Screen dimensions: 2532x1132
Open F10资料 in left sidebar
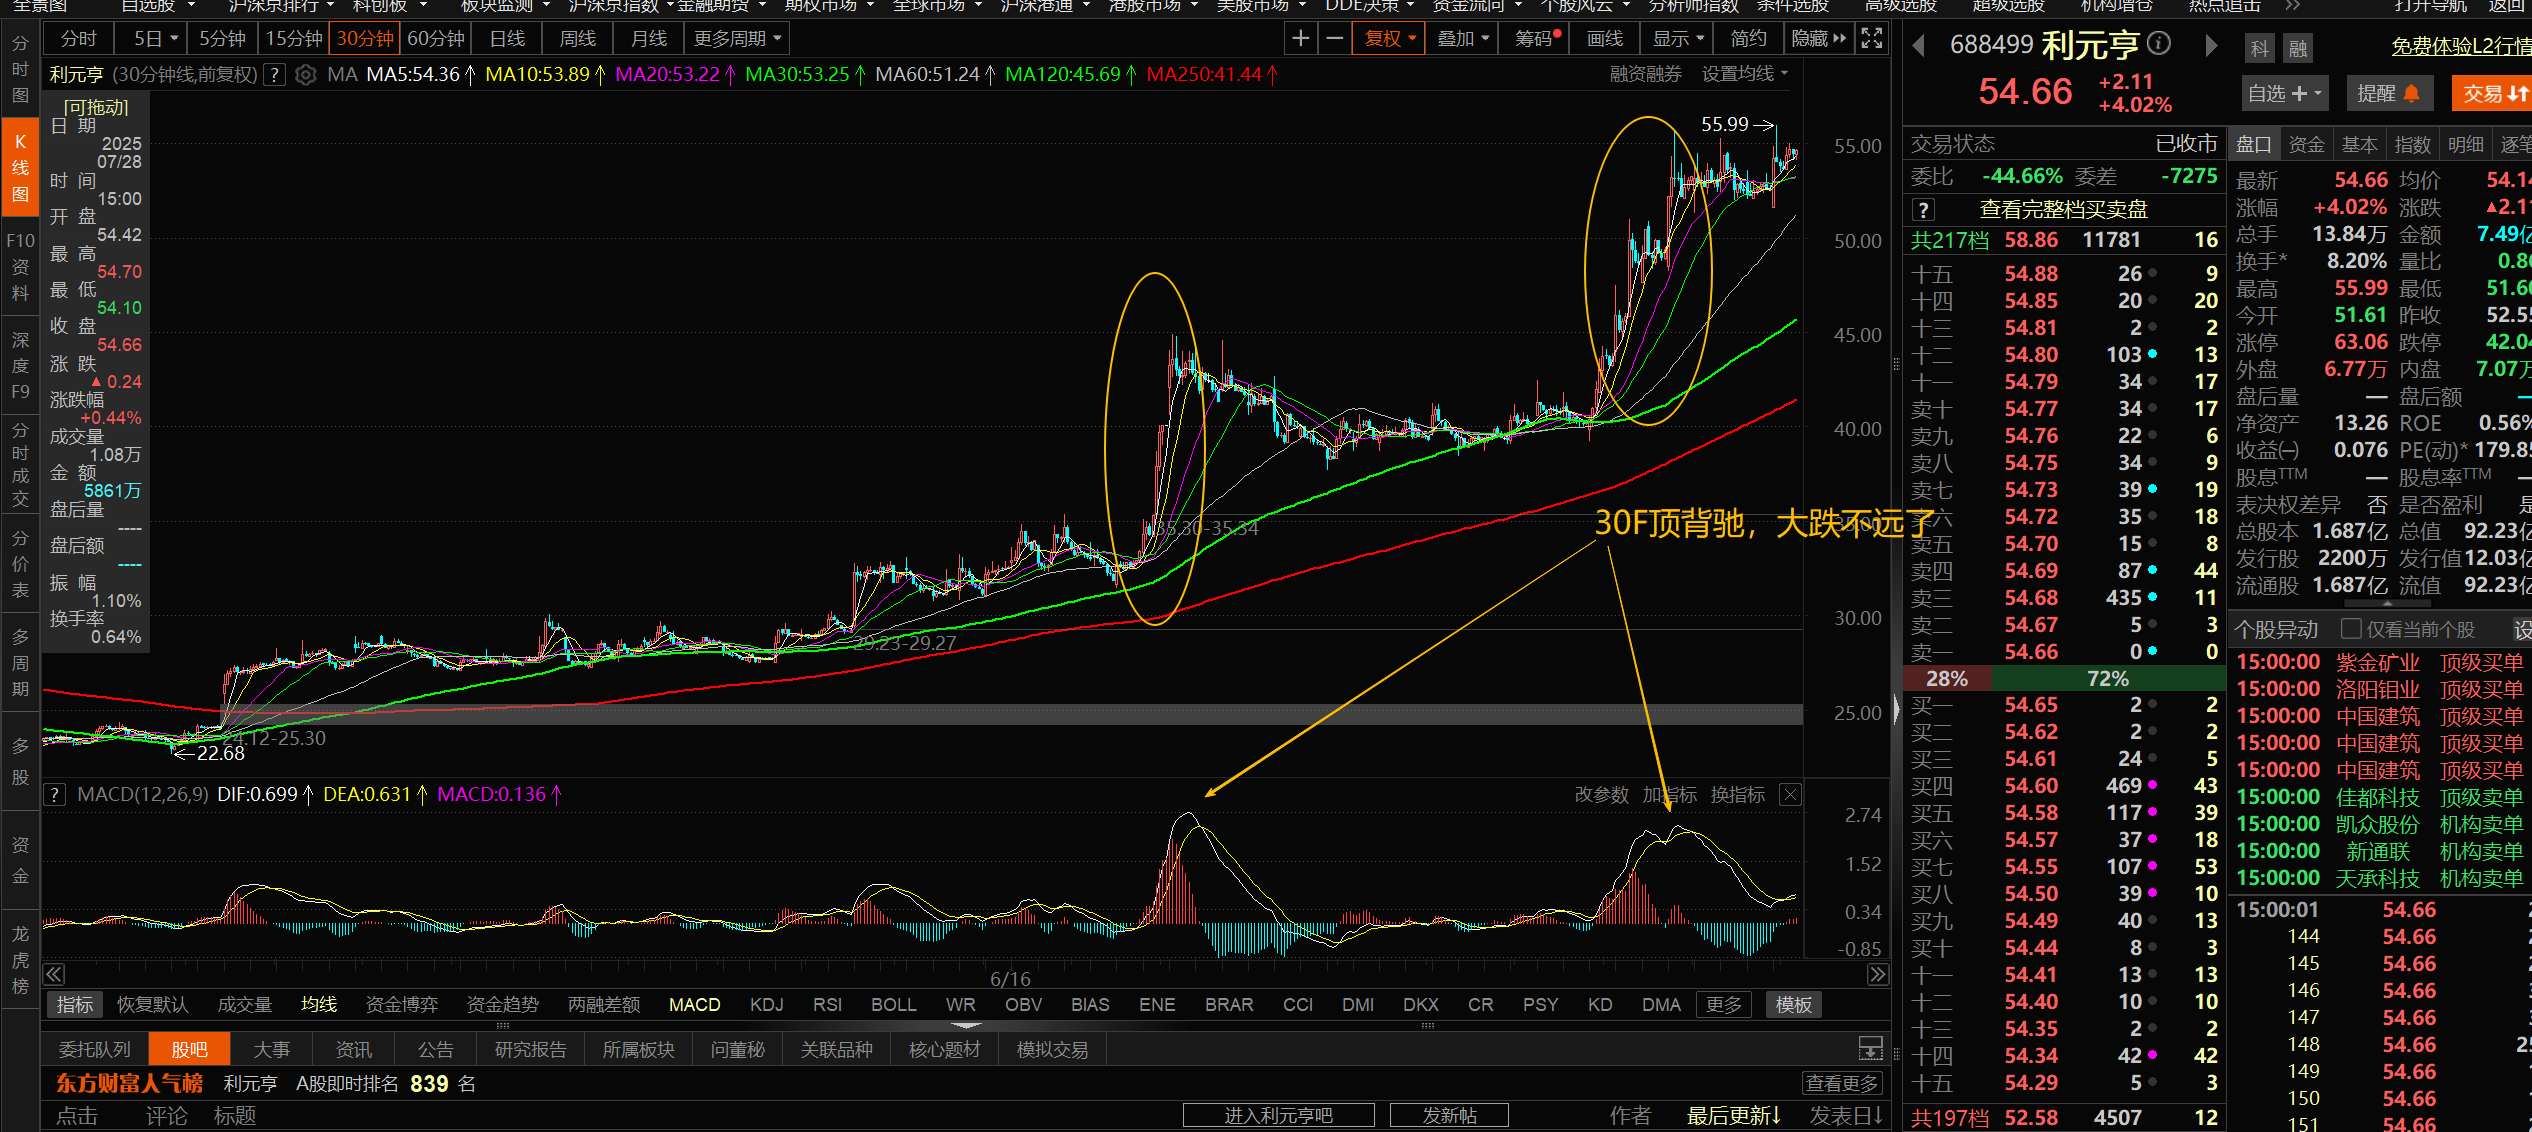click(20, 267)
